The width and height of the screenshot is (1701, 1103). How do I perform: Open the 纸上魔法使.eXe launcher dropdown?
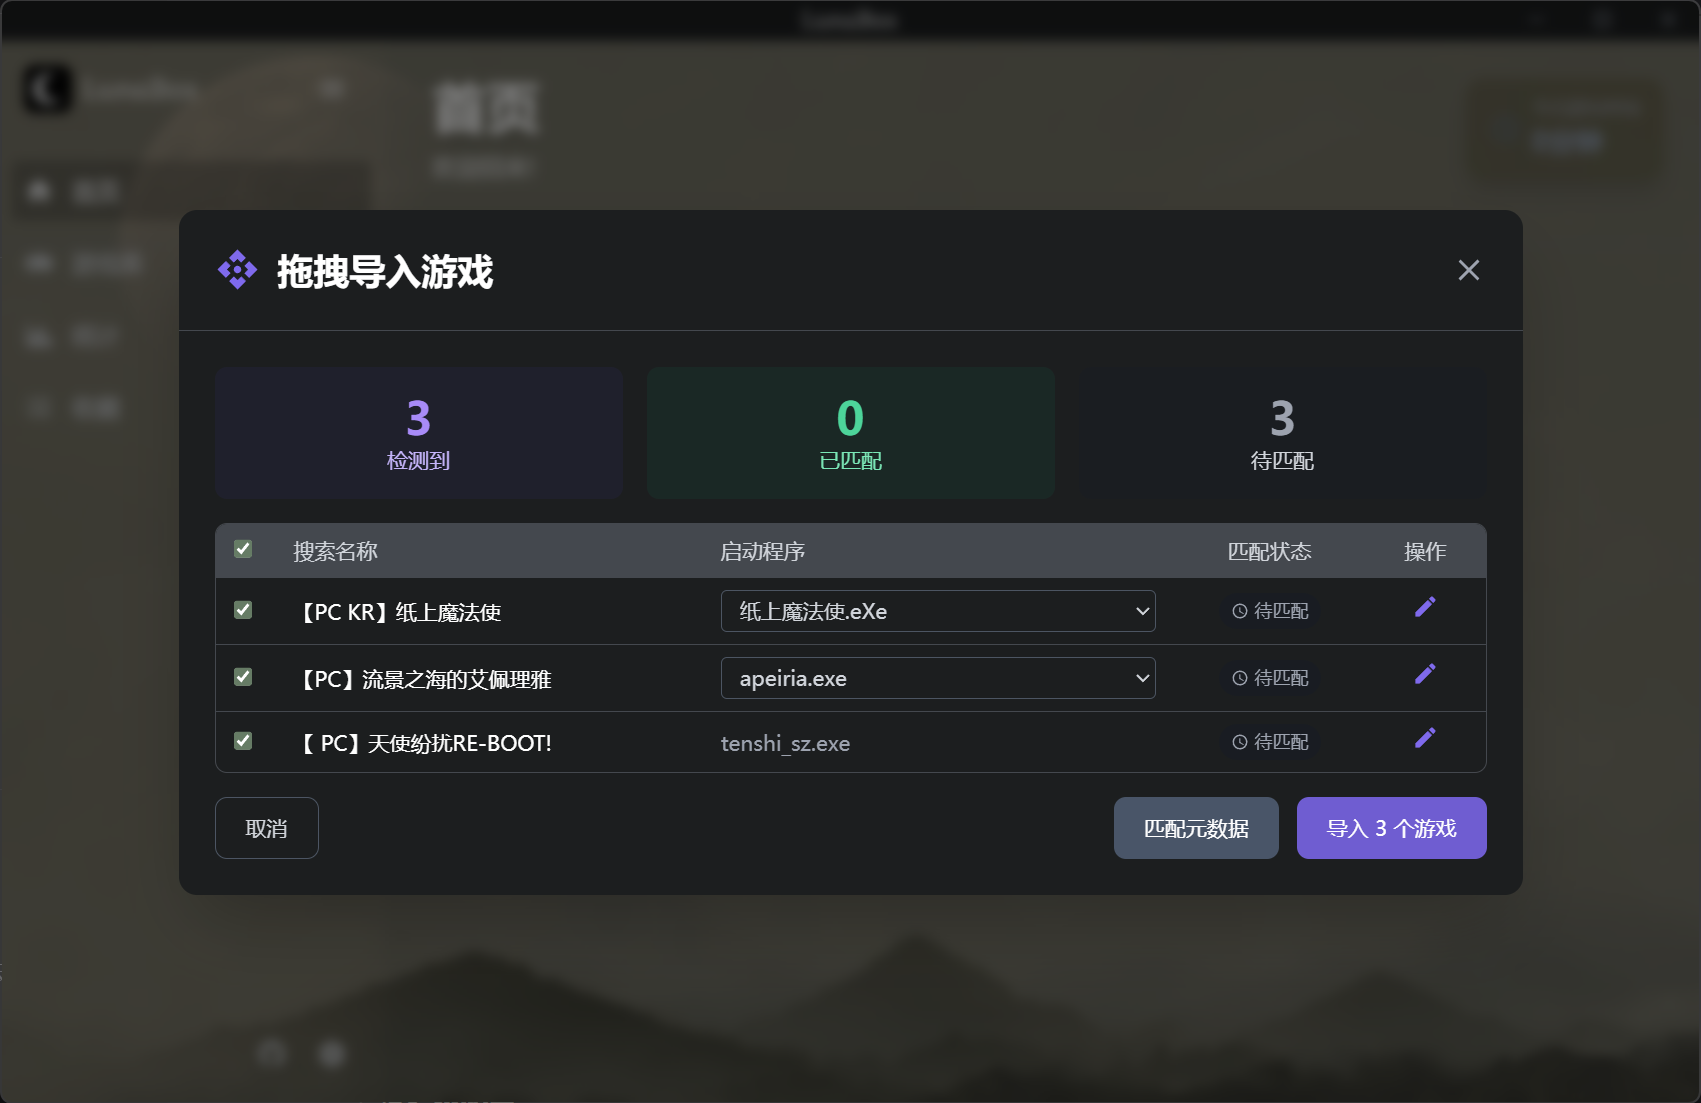937,611
